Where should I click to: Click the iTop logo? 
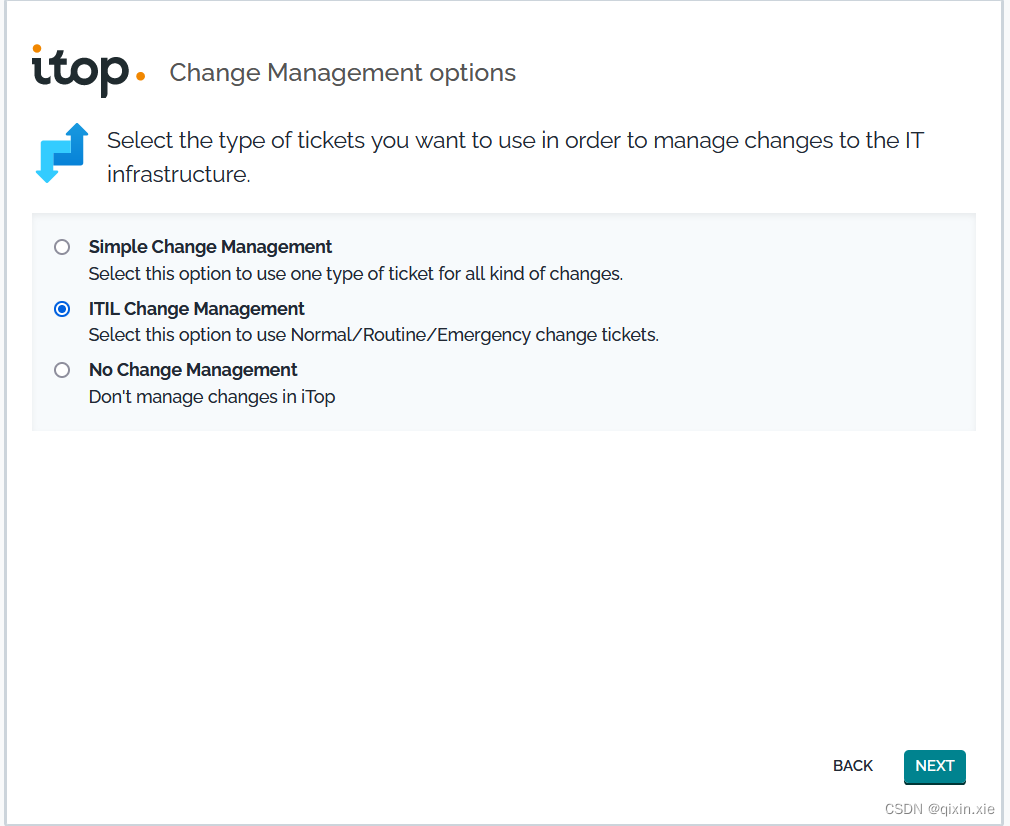[88, 71]
